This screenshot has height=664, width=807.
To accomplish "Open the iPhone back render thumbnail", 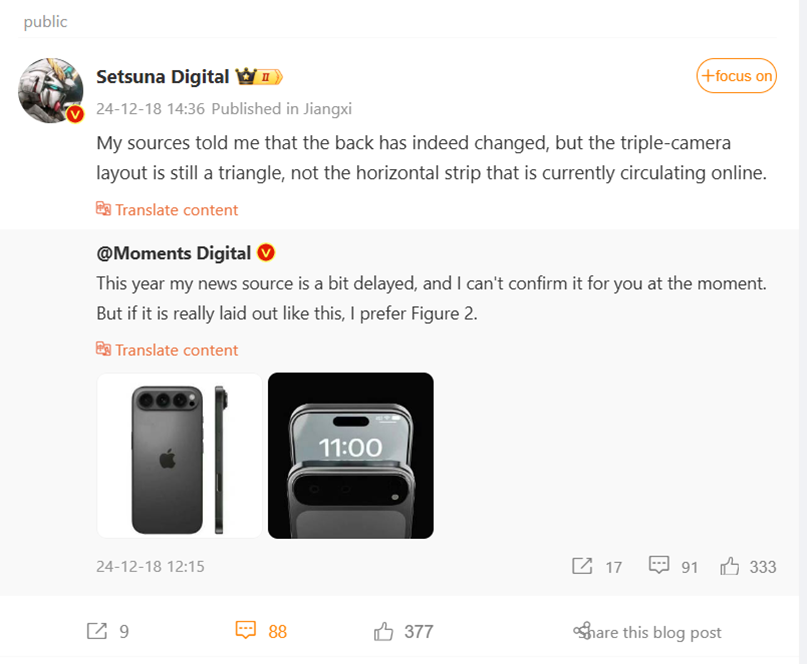I will click(179, 456).
